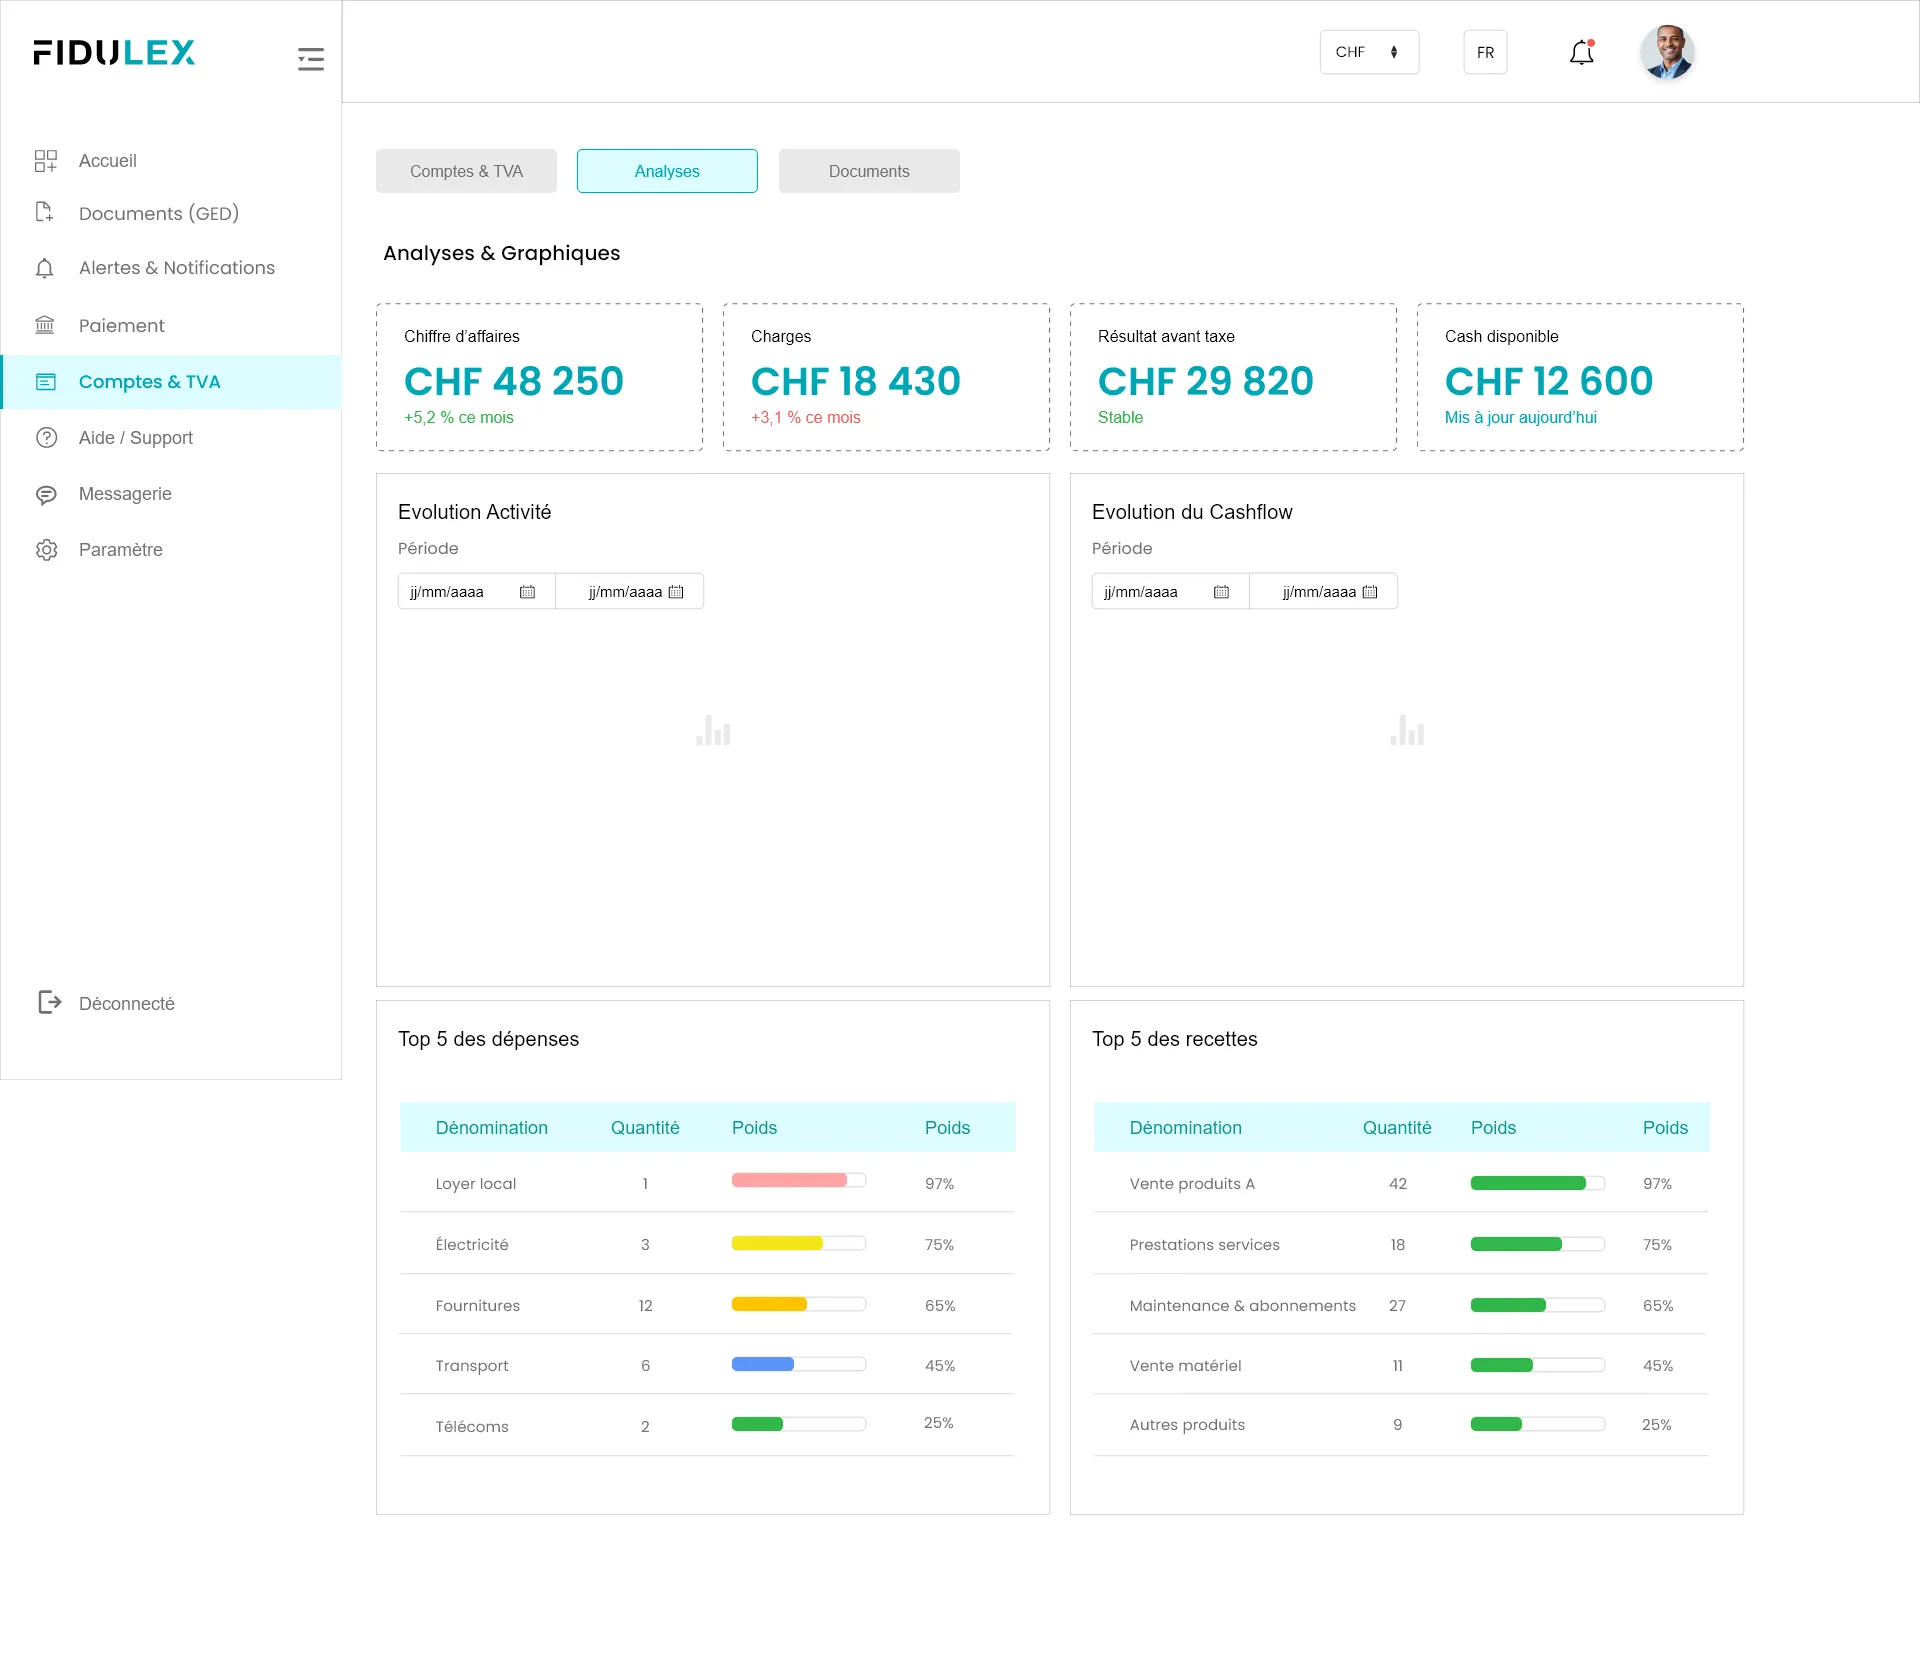Open the calendar for the Evolution Activité start date
The height and width of the screenshot is (1662, 1920).
pos(527,592)
